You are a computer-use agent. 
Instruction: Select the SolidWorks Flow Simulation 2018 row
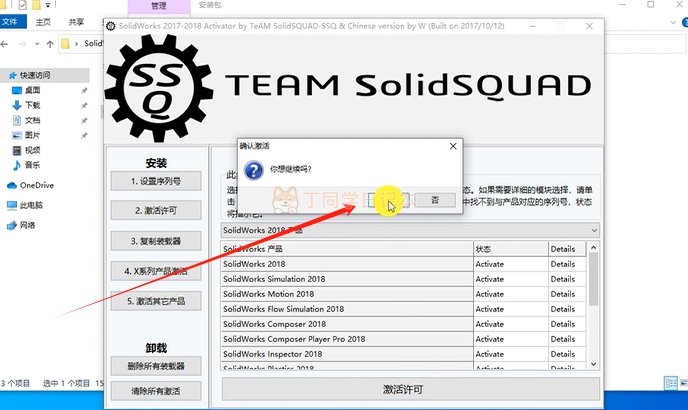click(x=347, y=309)
